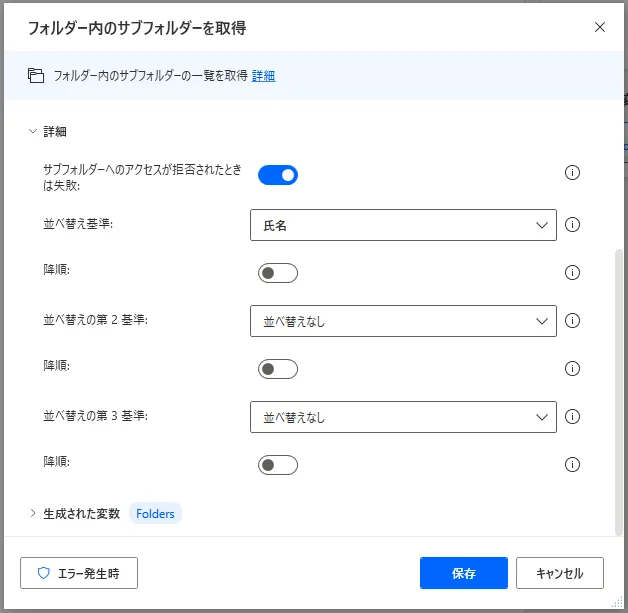The image size is (628, 613).
Task: Enable 降順 toggle under 並べ替えの第 3 基準
Action: pos(278,465)
